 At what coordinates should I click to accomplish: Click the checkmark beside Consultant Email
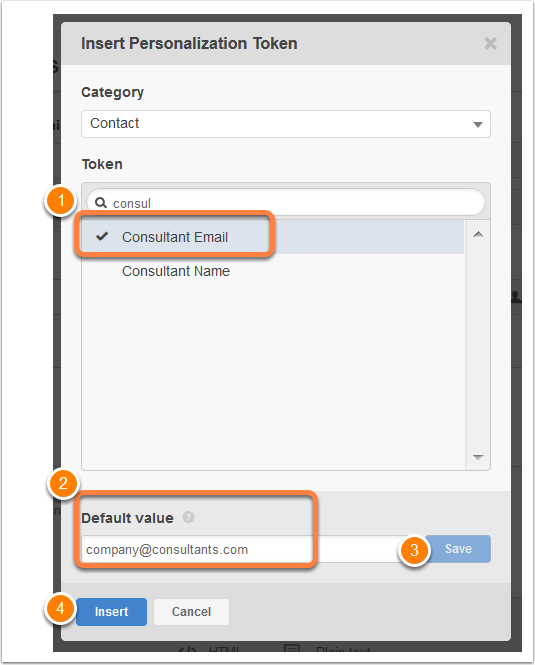[x=102, y=236]
